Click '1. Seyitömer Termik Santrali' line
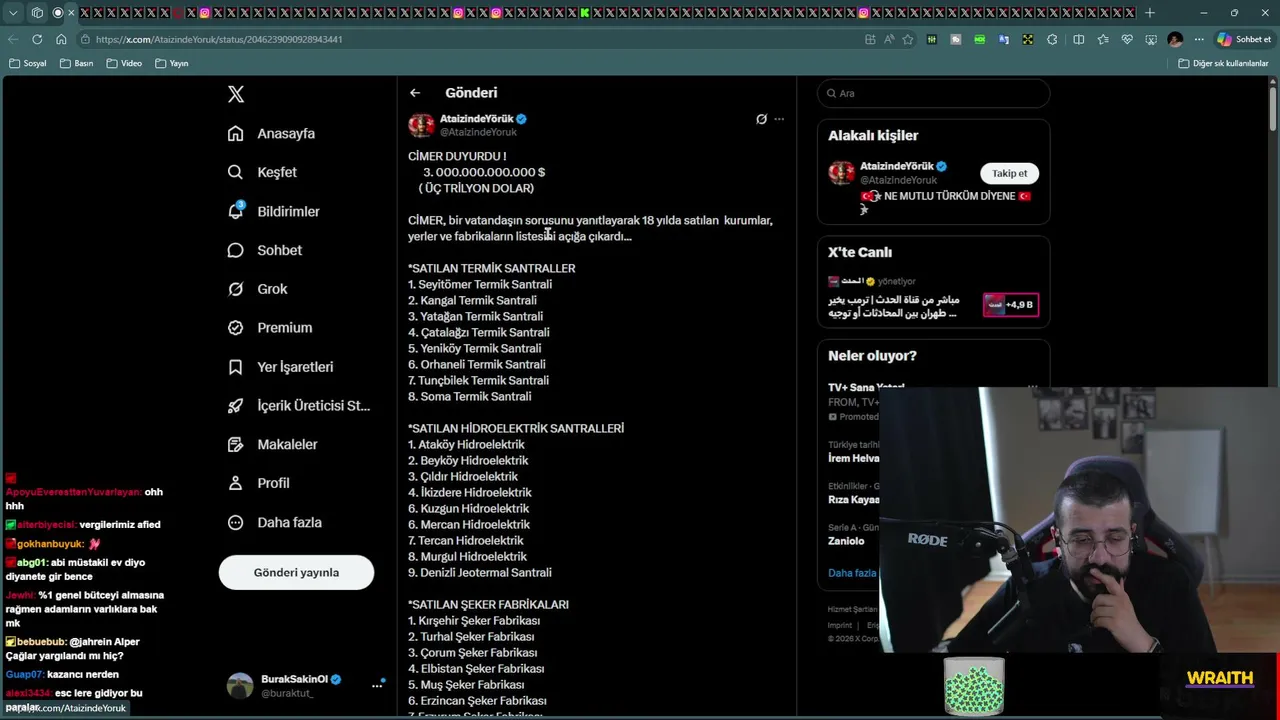This screenshot has width=1280, height=720. click(x=480, y=284)
